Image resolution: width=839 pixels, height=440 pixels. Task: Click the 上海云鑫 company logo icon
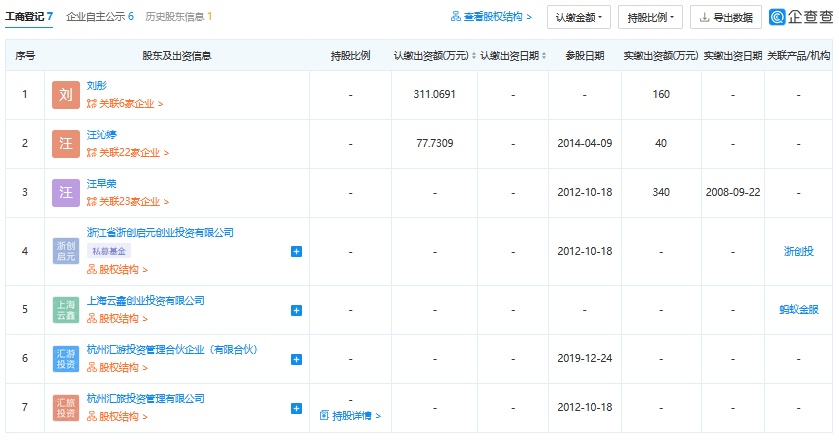click(65, 310)
